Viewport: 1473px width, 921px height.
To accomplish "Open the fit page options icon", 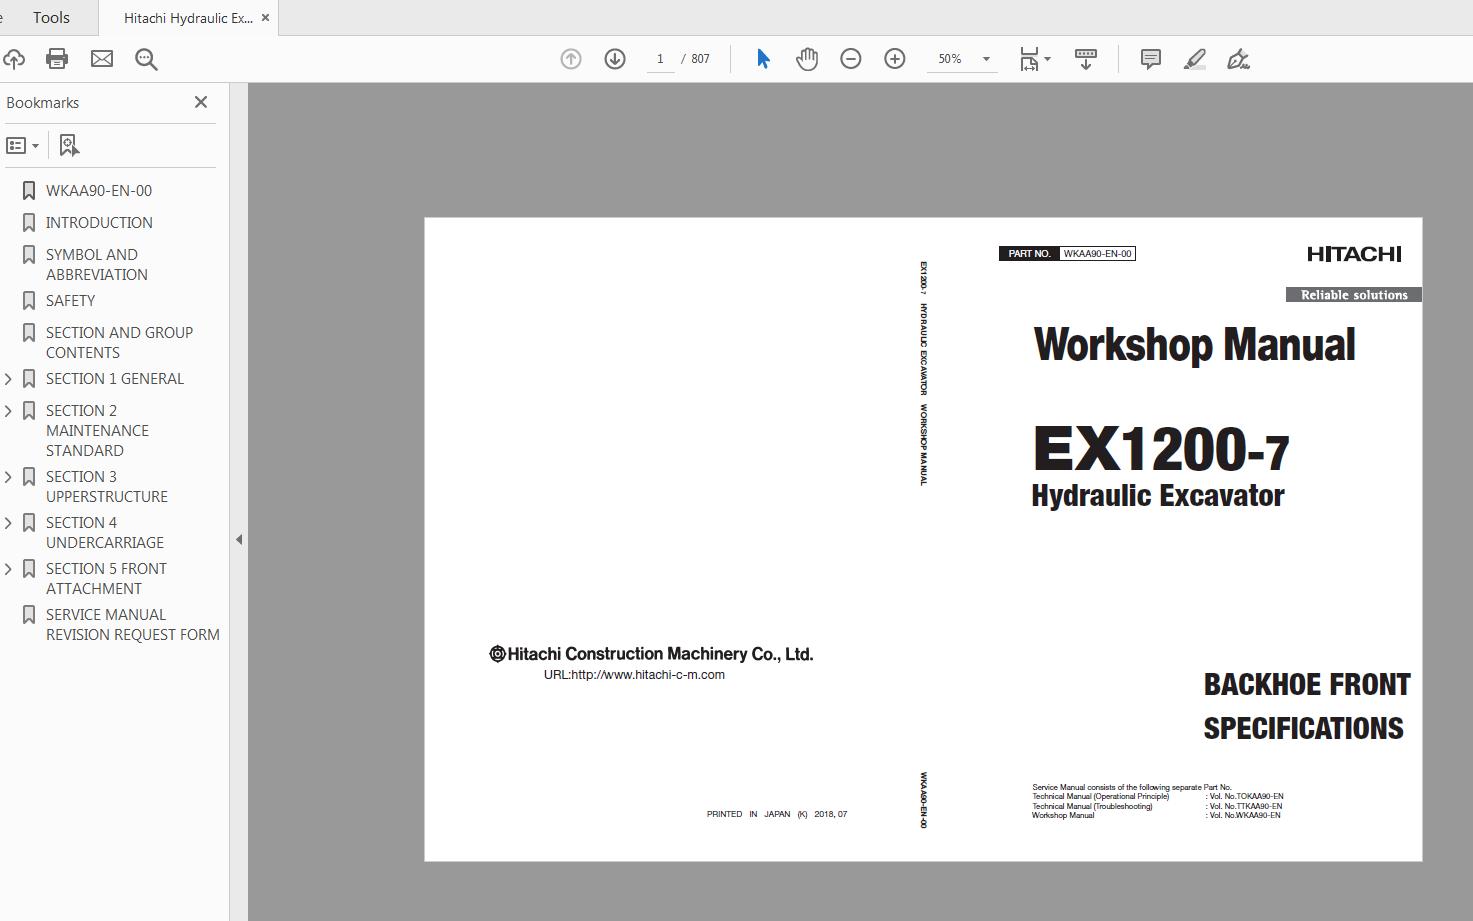I will [1034, 59].
